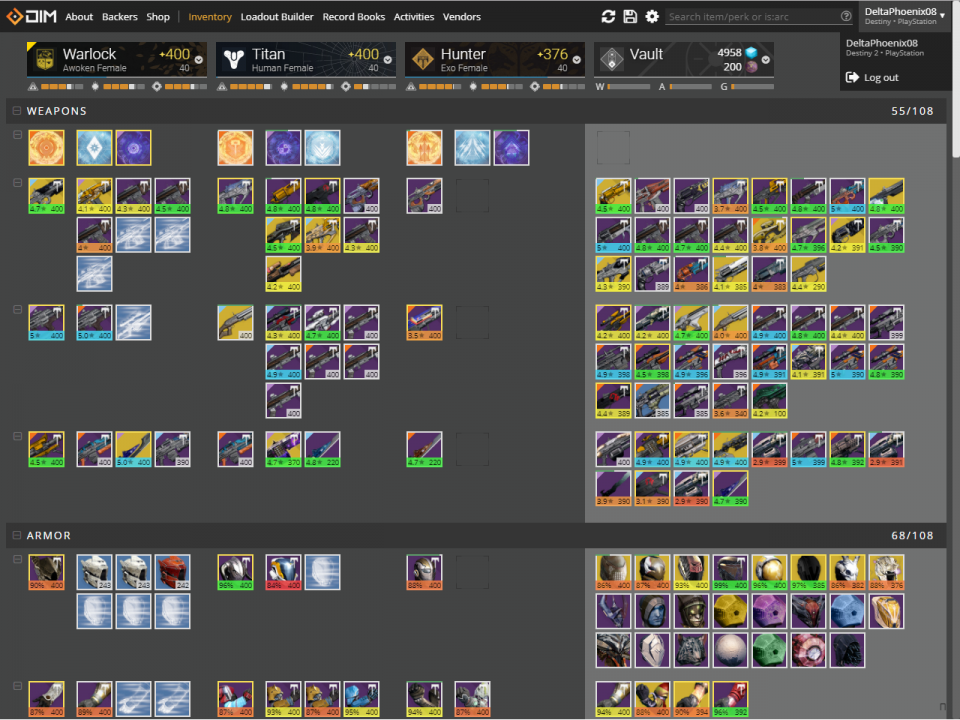The height and width of the screenshot is (720, 960).
Task: Open settings via the gear icon
Action: pos(652,16)
